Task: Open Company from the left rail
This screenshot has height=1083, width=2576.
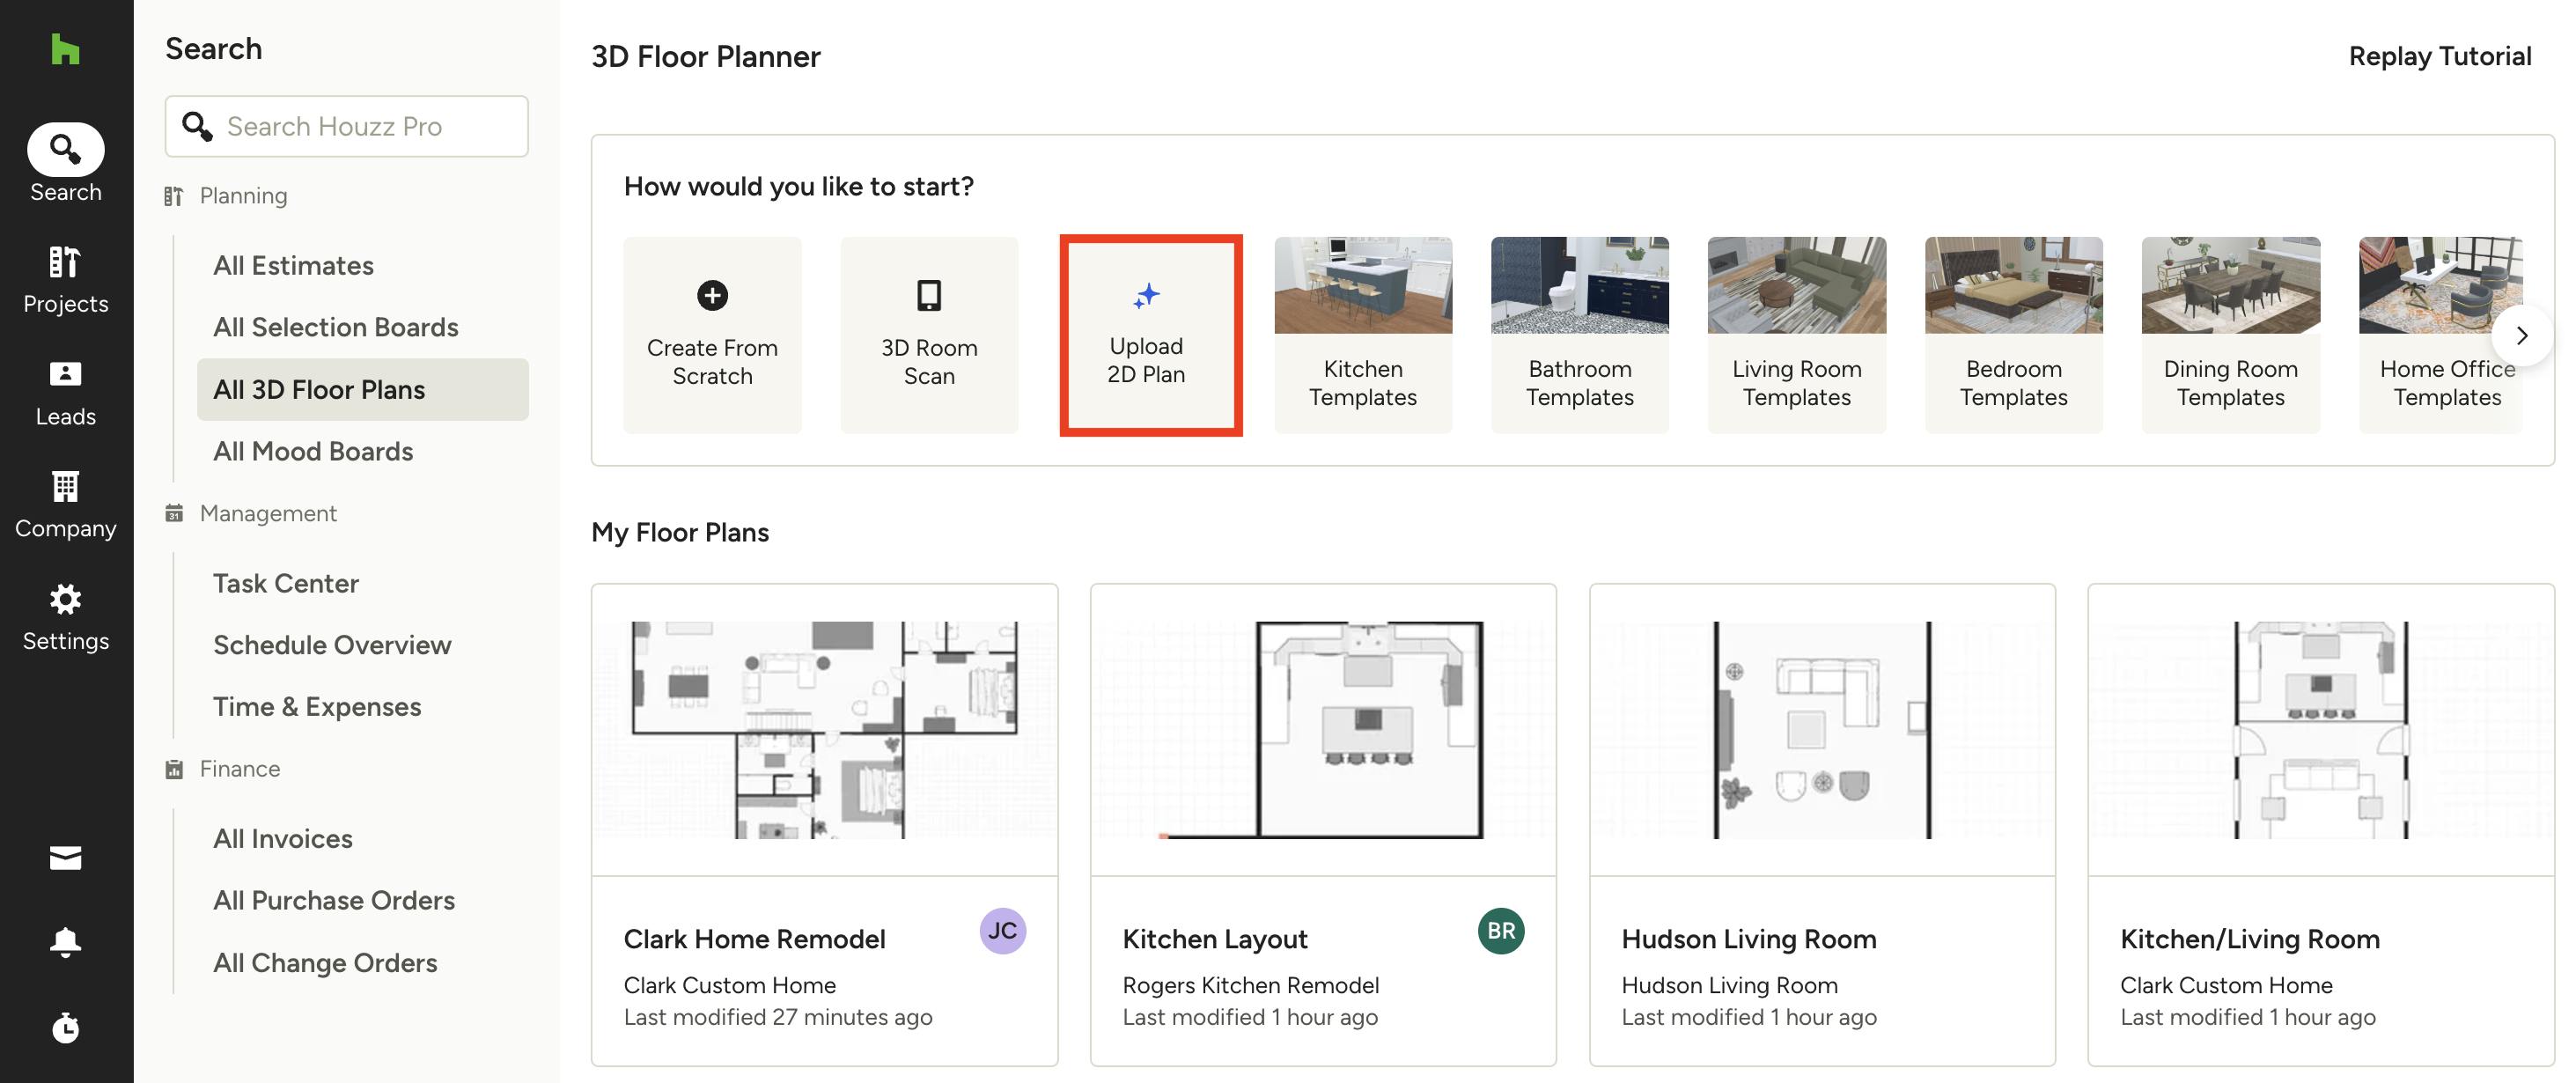Action: tap(65, 506)
